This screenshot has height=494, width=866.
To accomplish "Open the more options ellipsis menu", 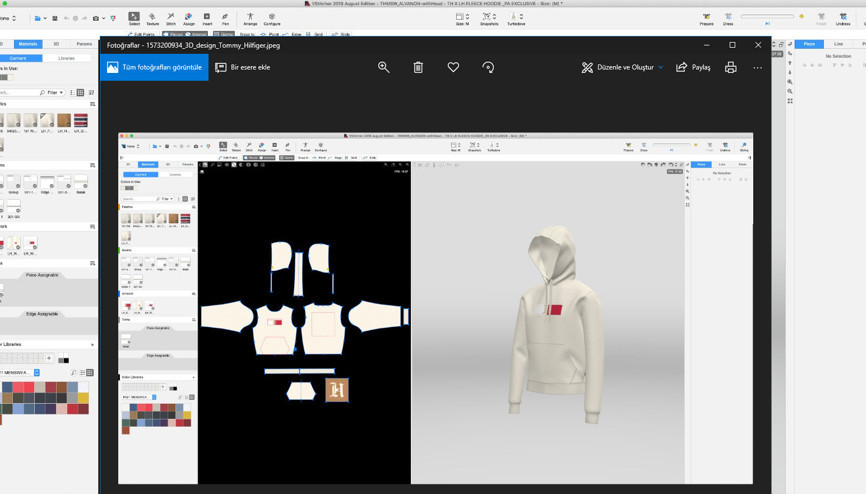I will coord(757,67).
